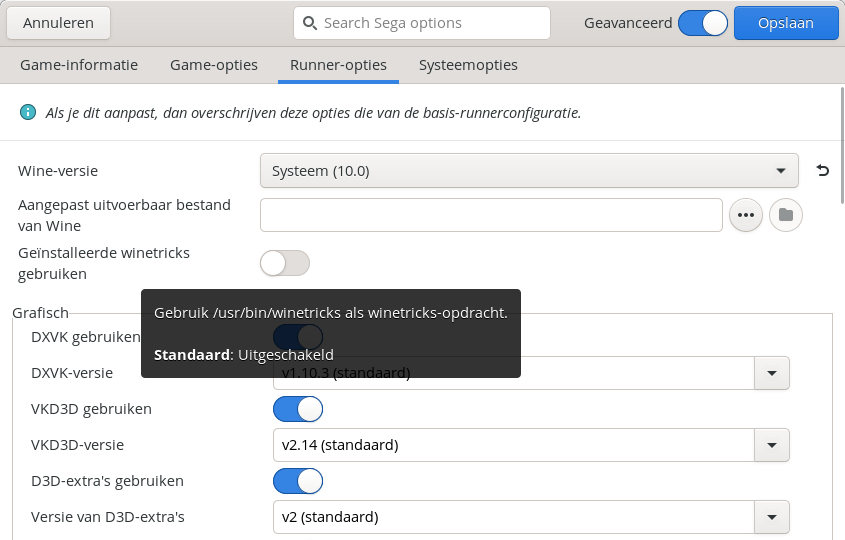Focus the Search Sega options field
Viewport: 845px width, 540px height.
[x=422, y=23]
